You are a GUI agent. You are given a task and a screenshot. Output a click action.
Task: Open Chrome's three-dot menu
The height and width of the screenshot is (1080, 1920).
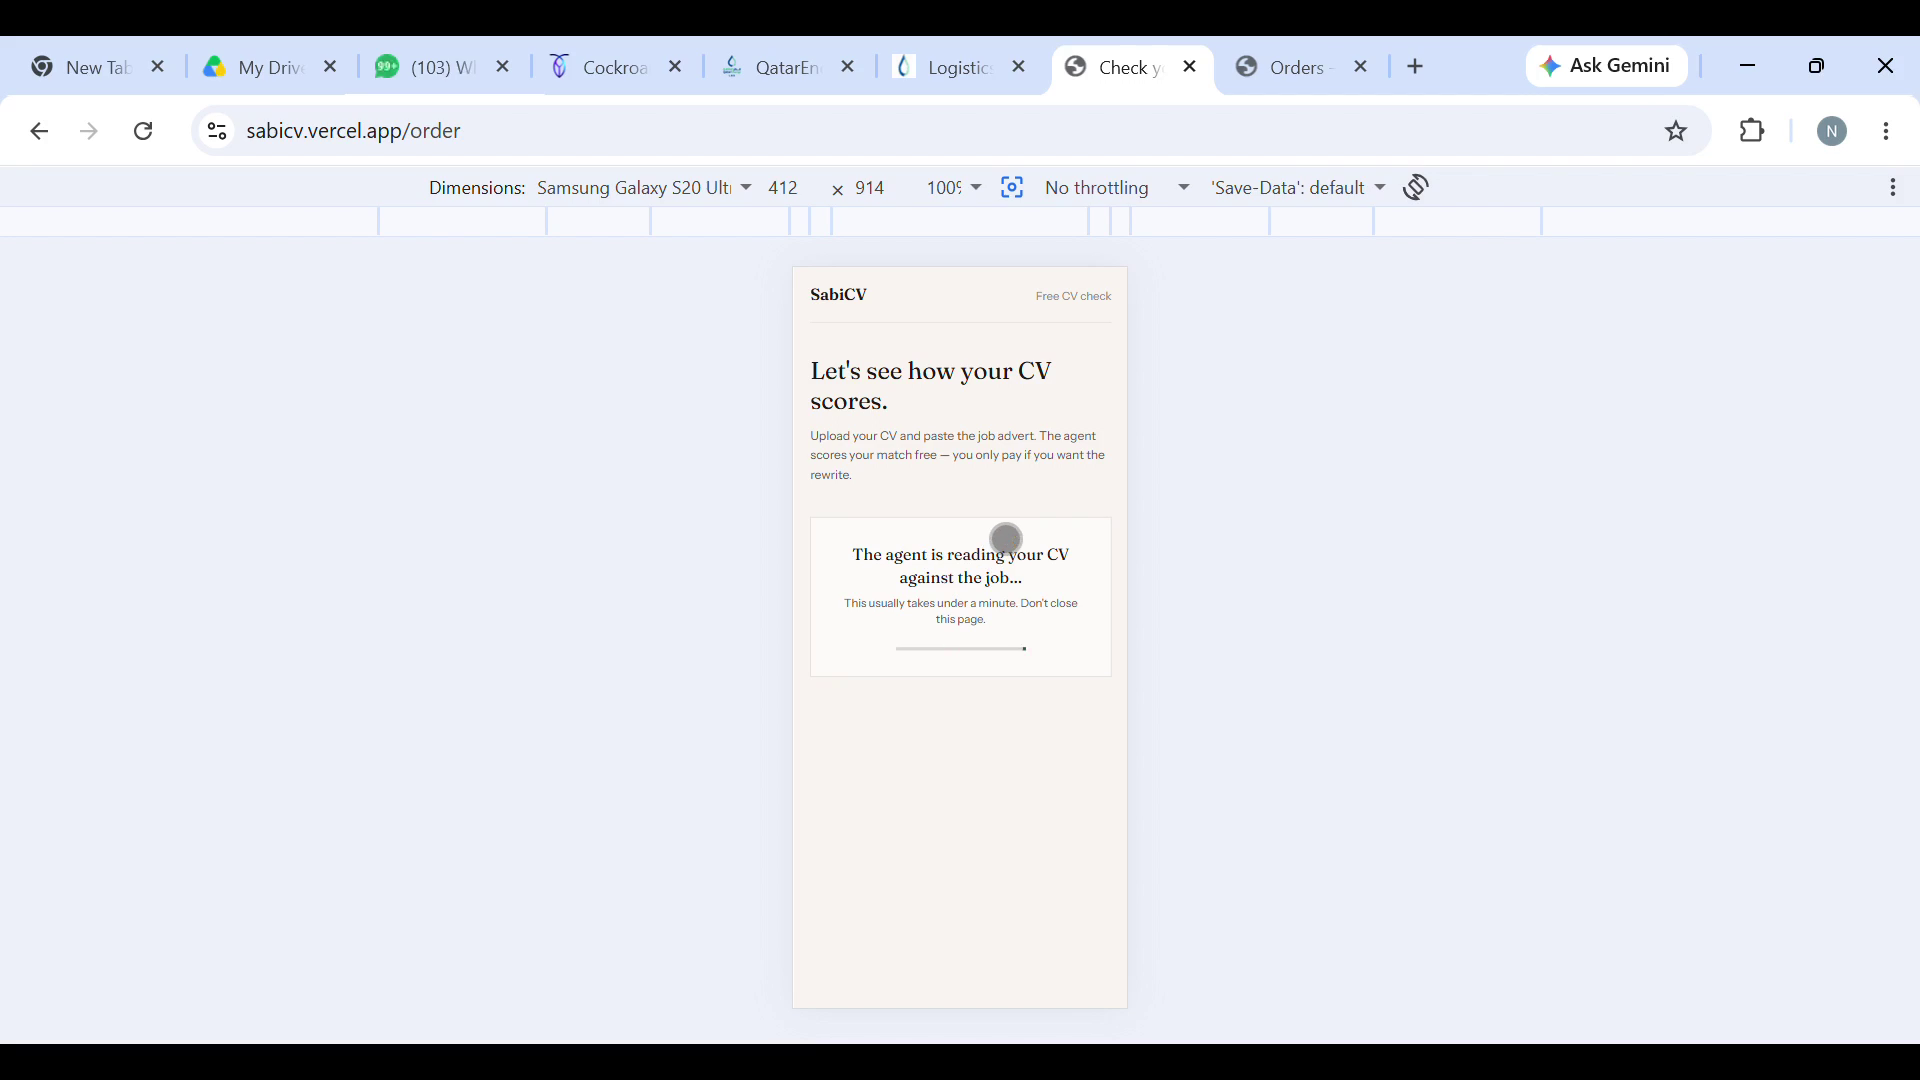coord(1886,131)
